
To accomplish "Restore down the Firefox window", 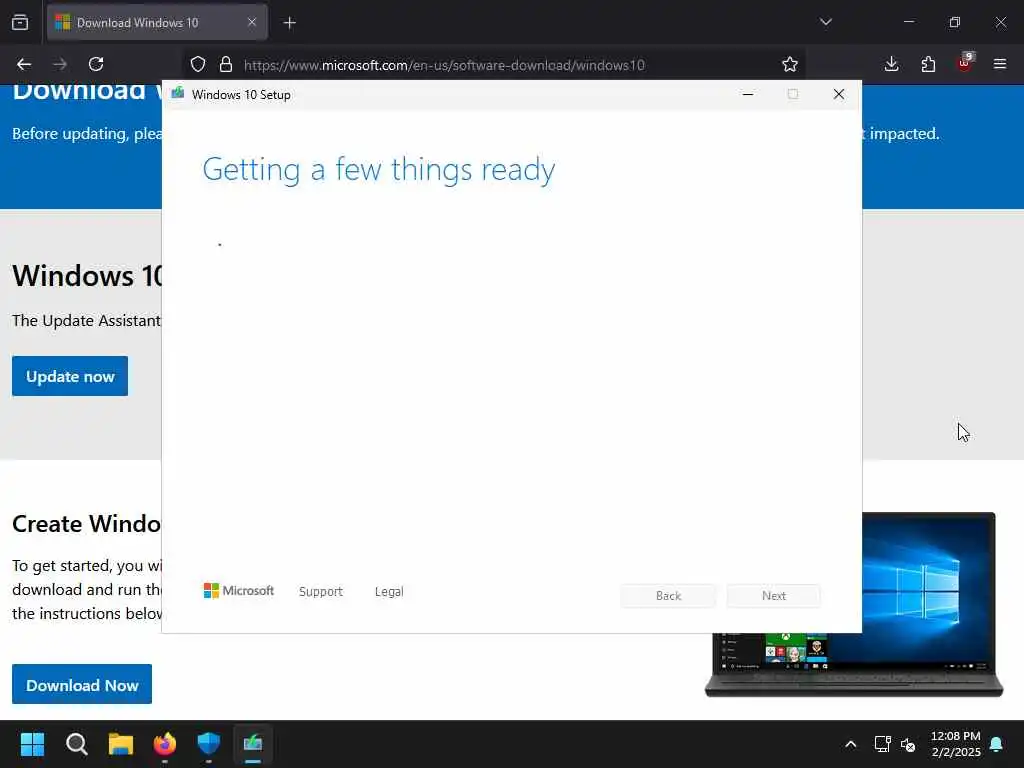I will click(x=955, y=22).
